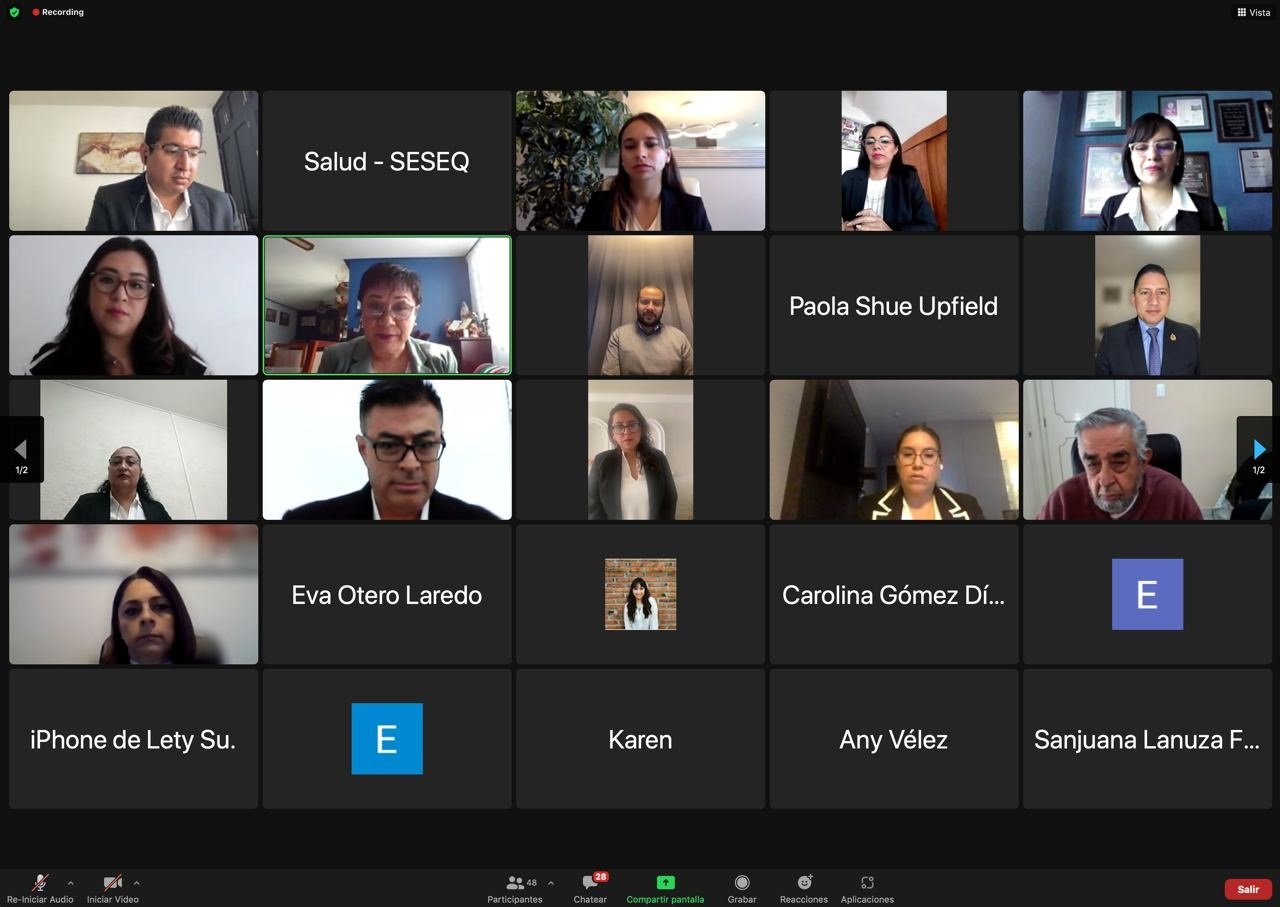Expand video options arrow beside camera
Screen dimensions: 1280x907
[x=136, y=883]
